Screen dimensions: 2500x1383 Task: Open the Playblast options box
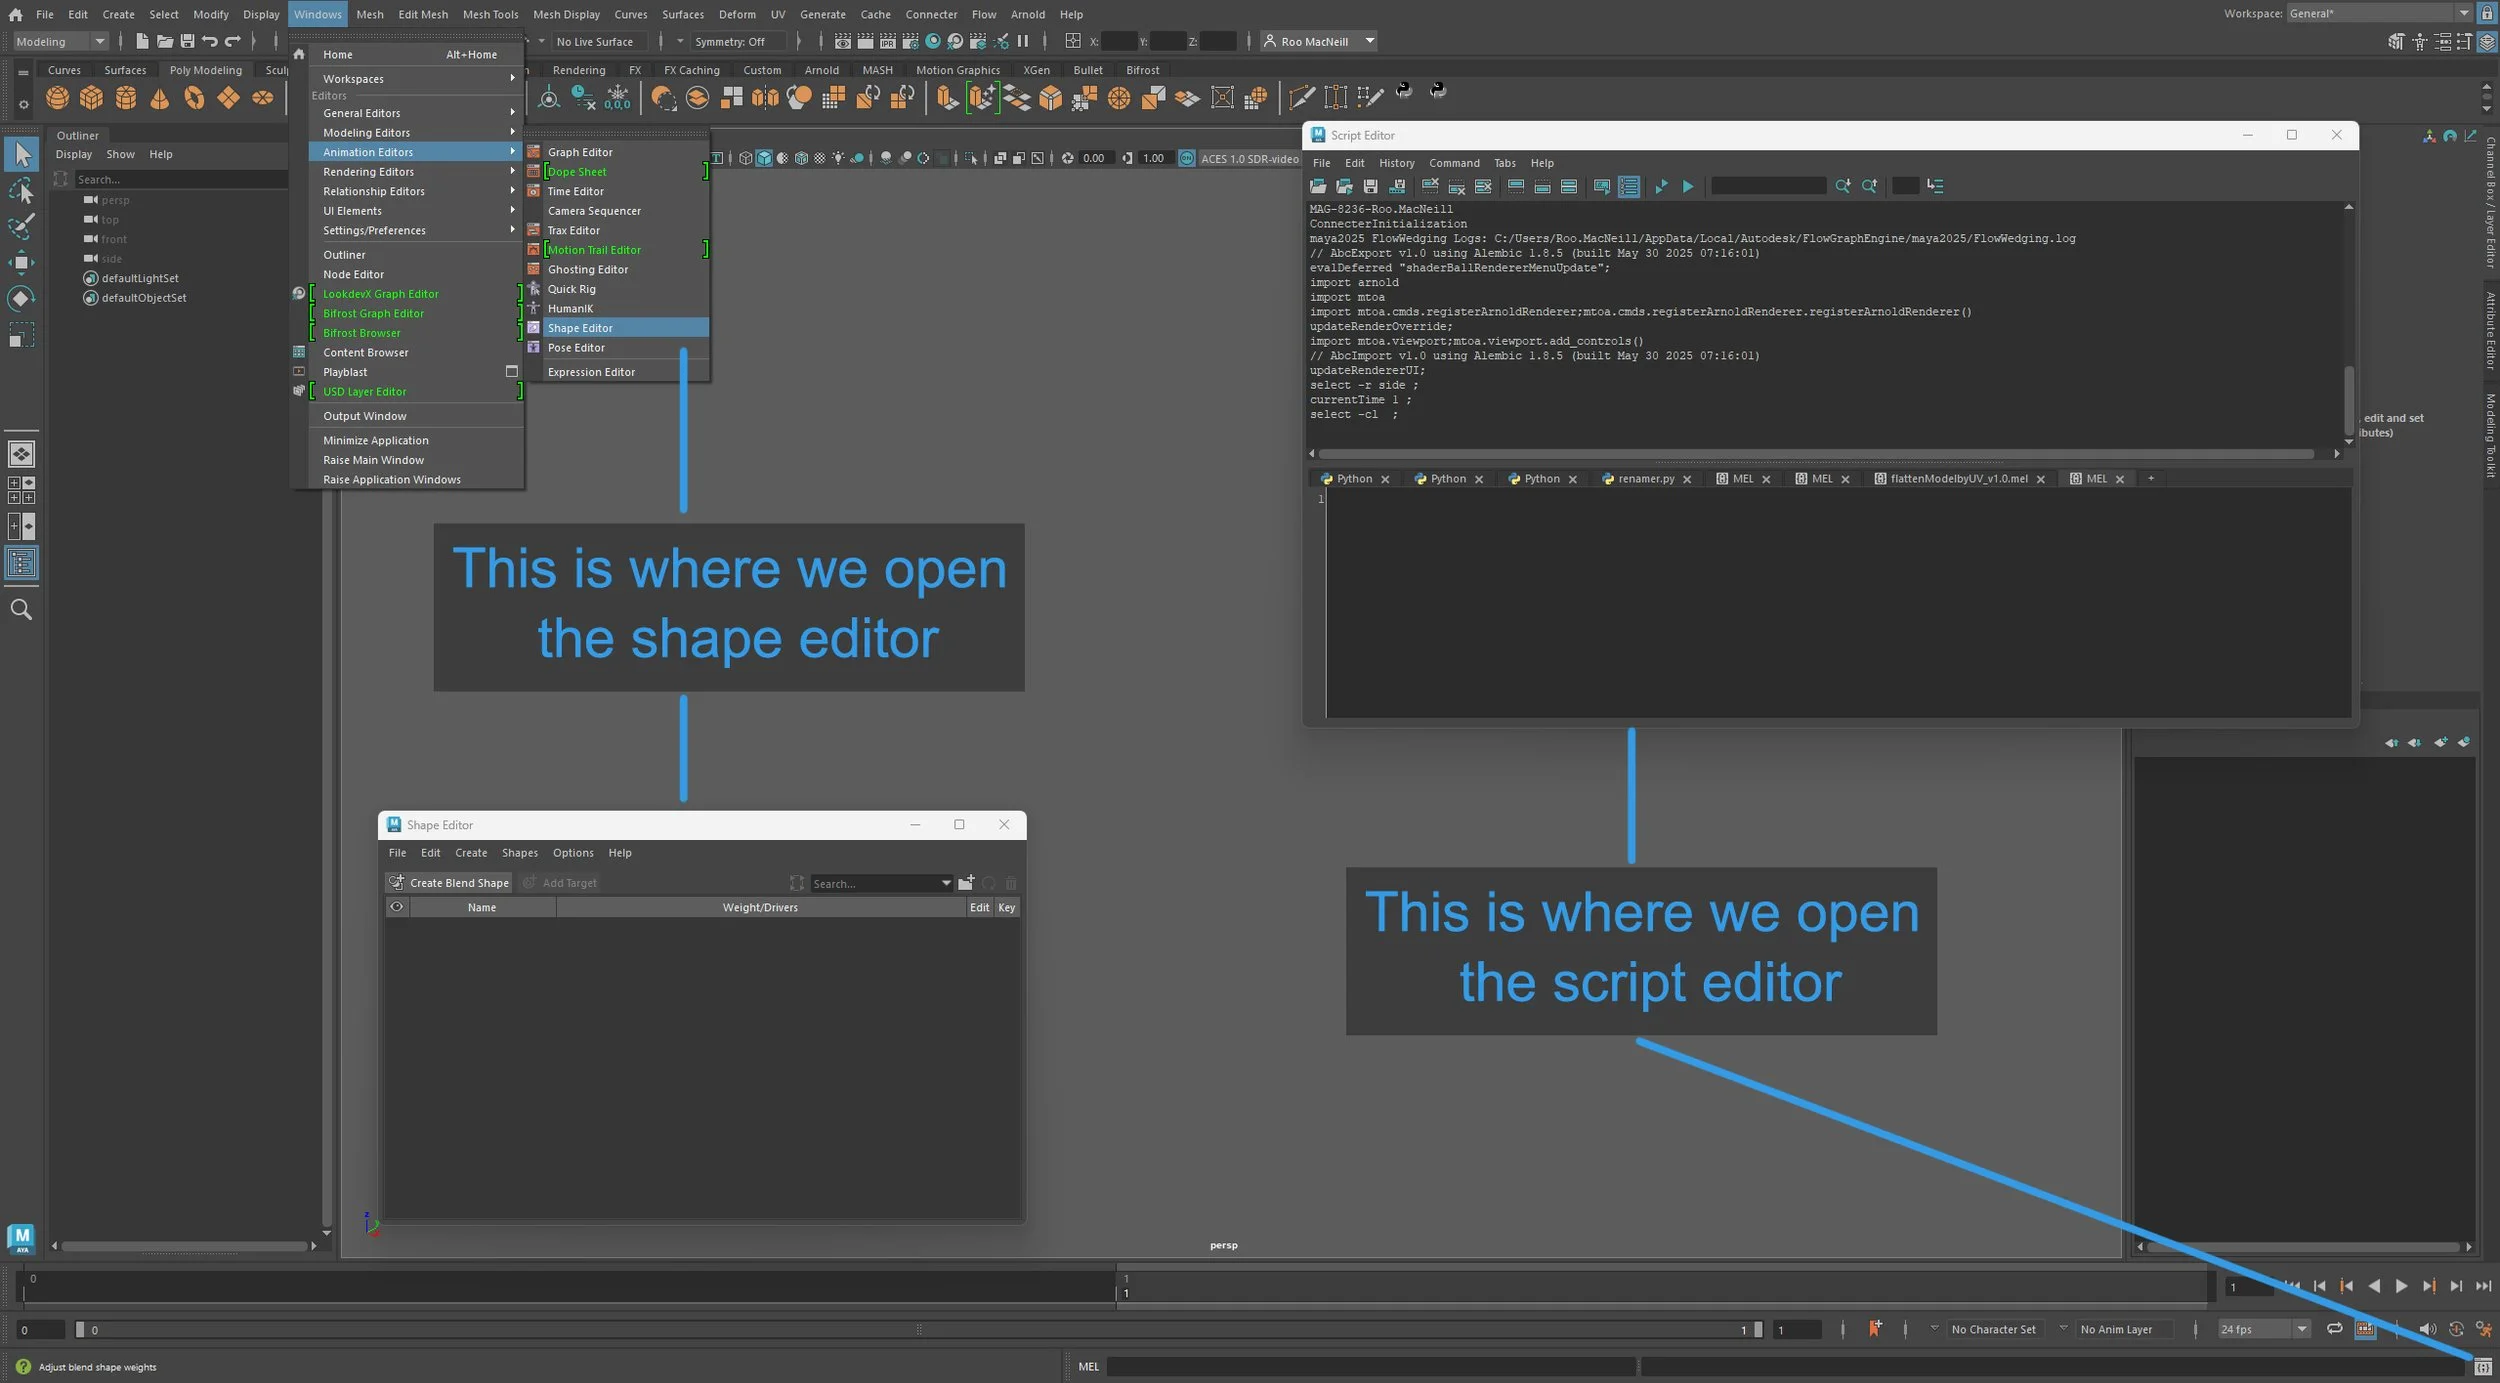tap(512, 371)
